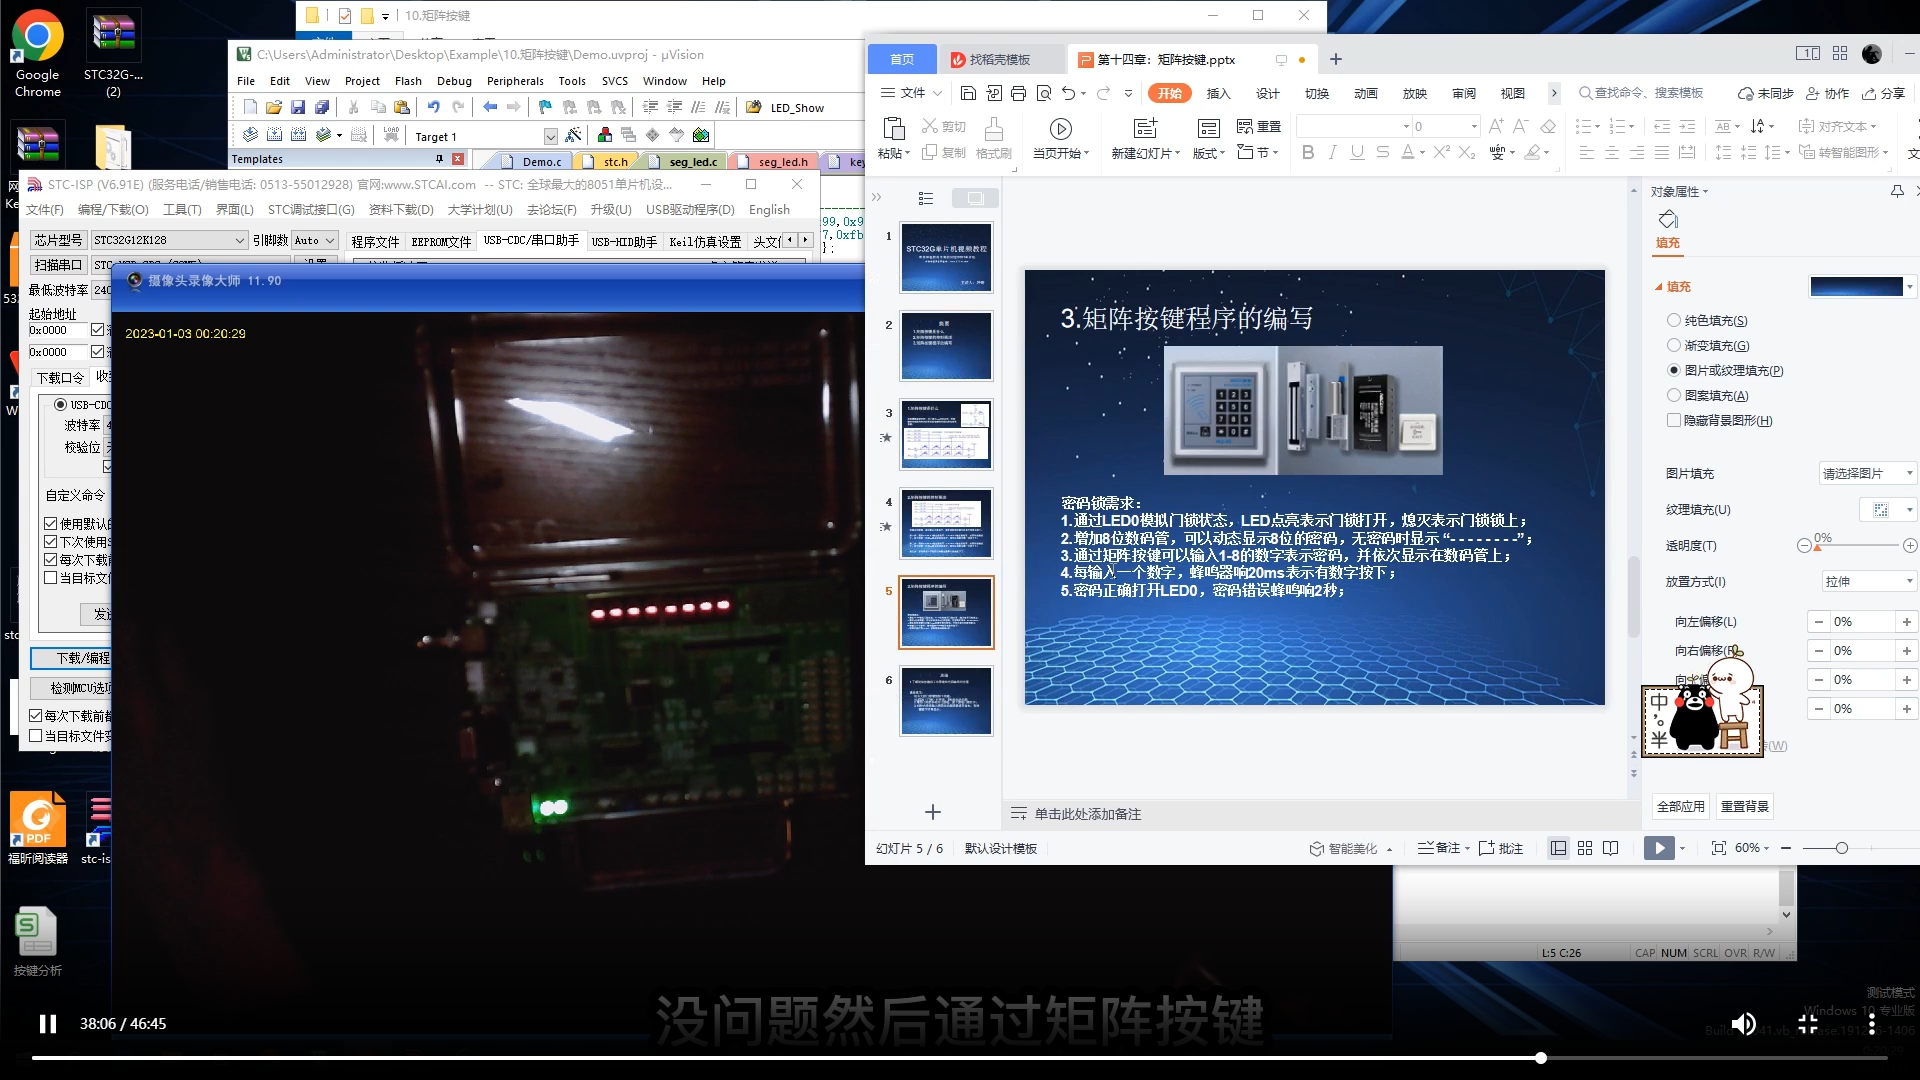Undo last action in WPS
1920x1080 pixels.
[x=1069, y=93]
